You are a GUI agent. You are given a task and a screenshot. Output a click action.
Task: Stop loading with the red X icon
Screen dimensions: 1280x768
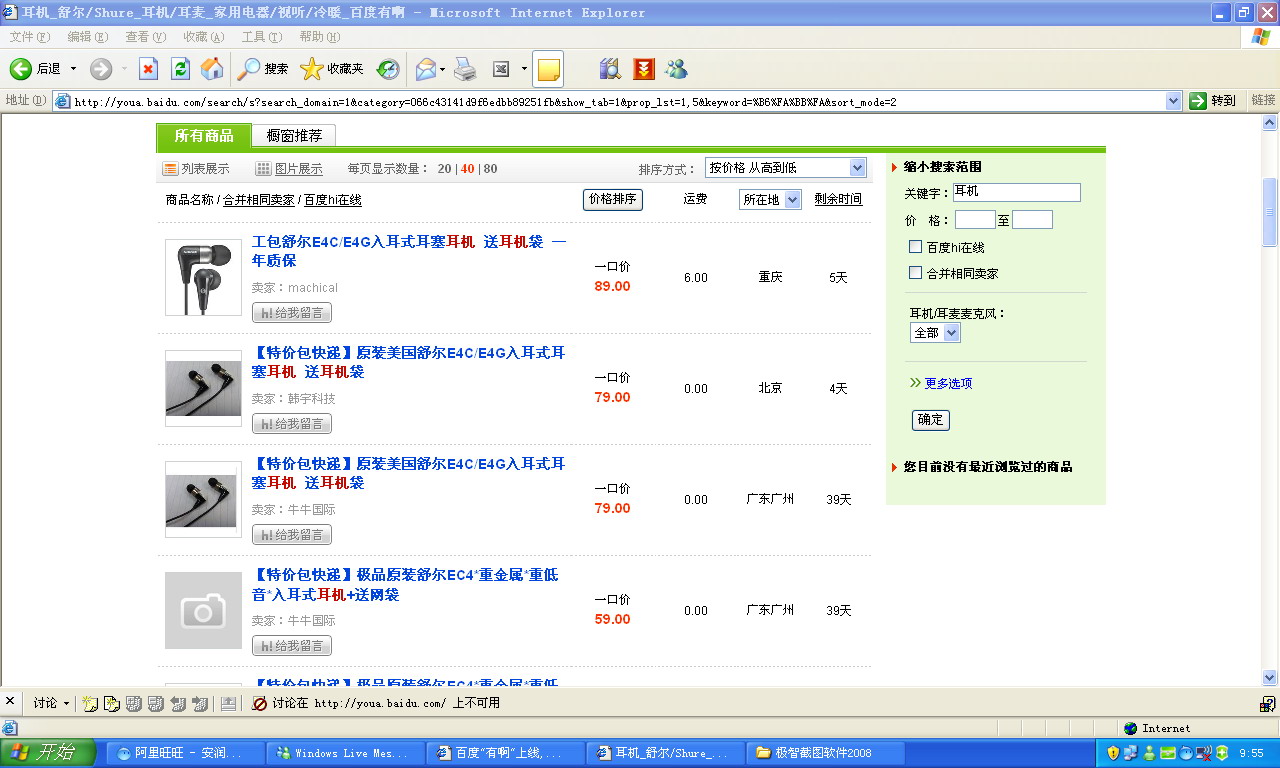tap(148, 69)
